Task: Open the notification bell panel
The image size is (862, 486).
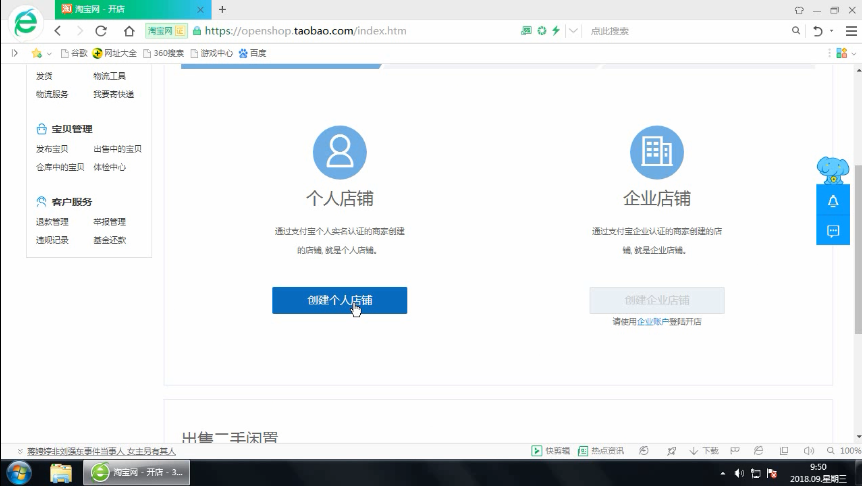Action: [x=833, y=201]
